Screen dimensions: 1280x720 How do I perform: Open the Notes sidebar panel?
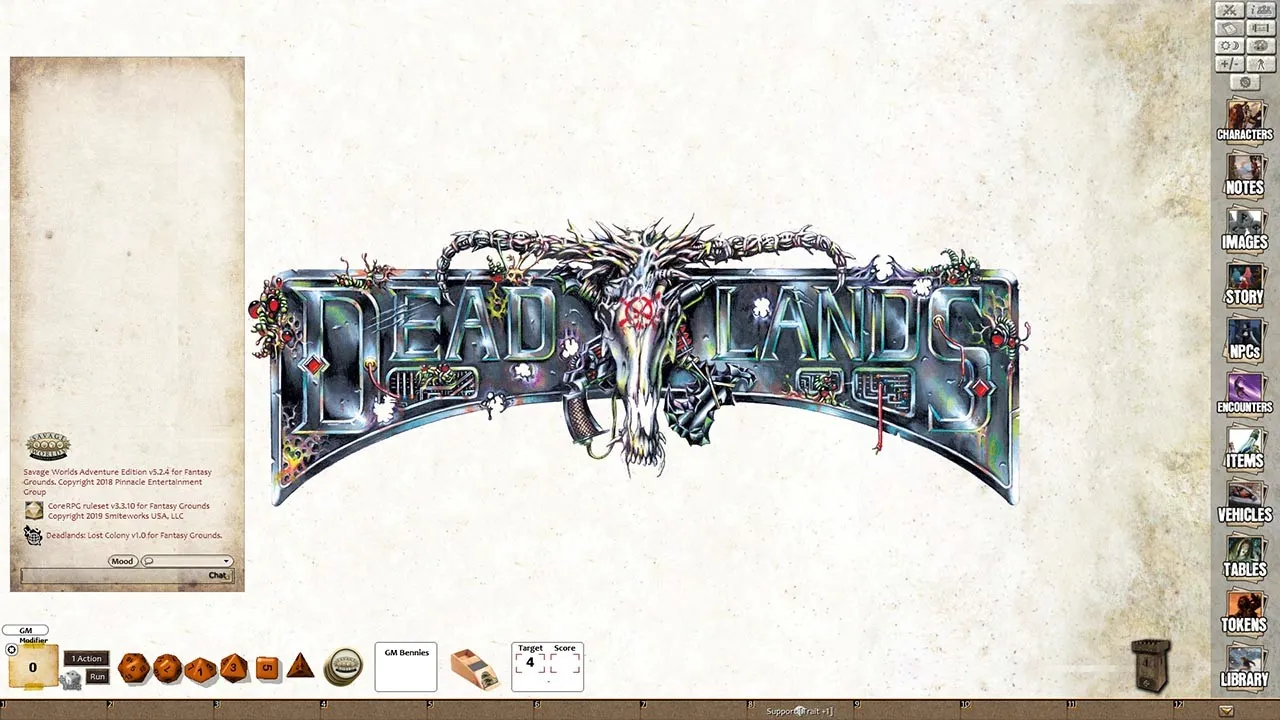(x=1244, y=175)
